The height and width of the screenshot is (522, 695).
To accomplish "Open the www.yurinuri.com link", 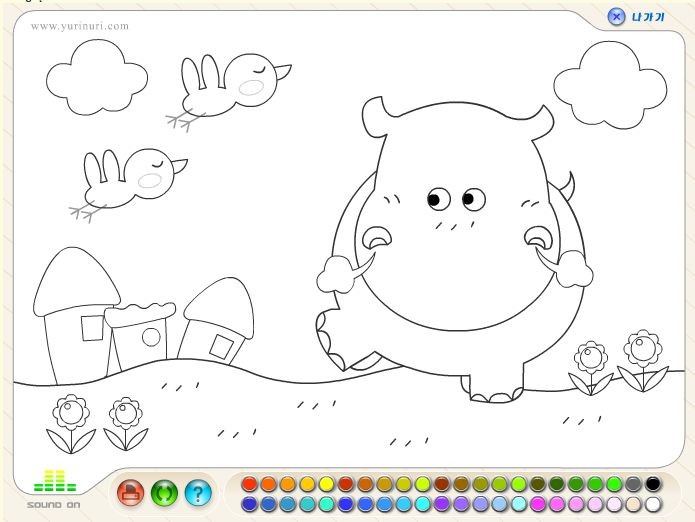I will click(x=80, y=26).
